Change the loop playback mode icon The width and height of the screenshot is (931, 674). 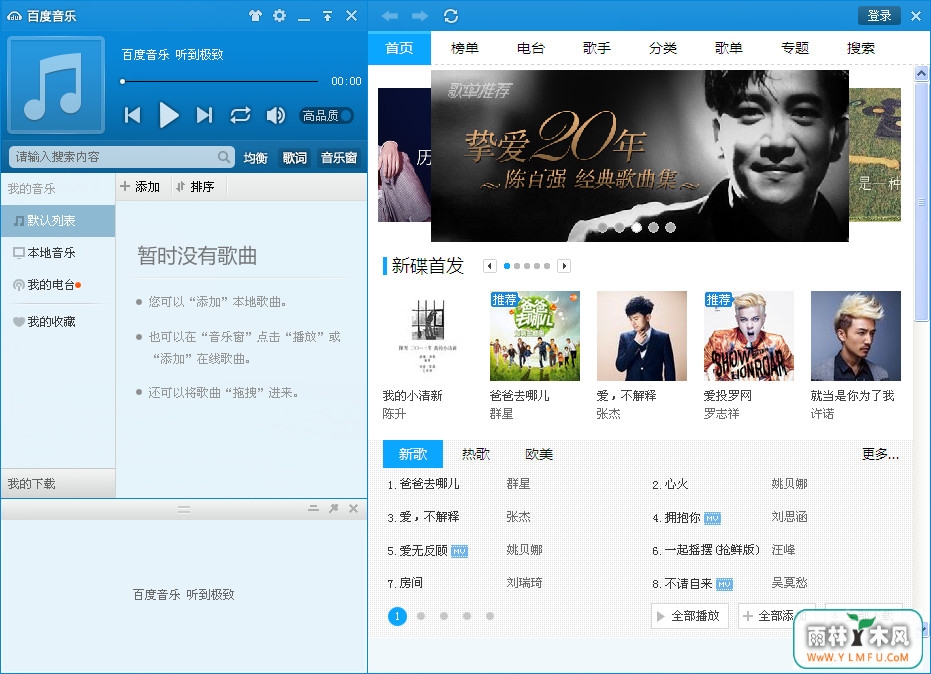(240, 115)
